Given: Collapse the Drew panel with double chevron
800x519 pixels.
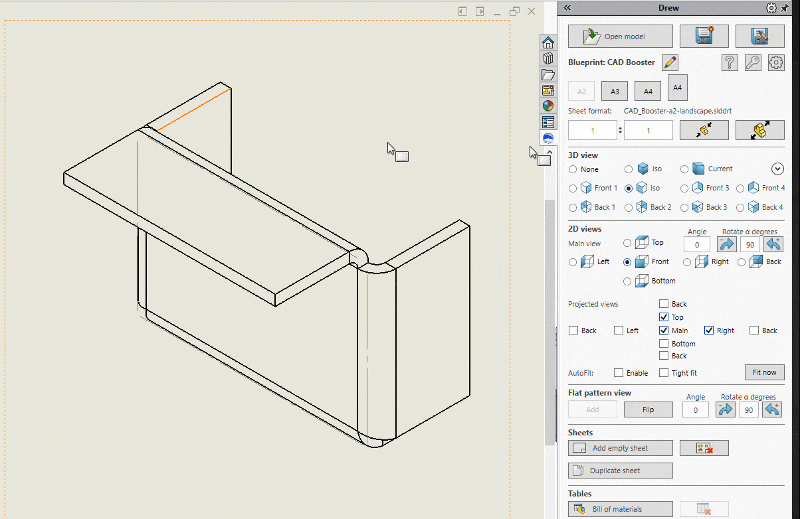Looking at the screenshot, I should click(x=567, y=7).
